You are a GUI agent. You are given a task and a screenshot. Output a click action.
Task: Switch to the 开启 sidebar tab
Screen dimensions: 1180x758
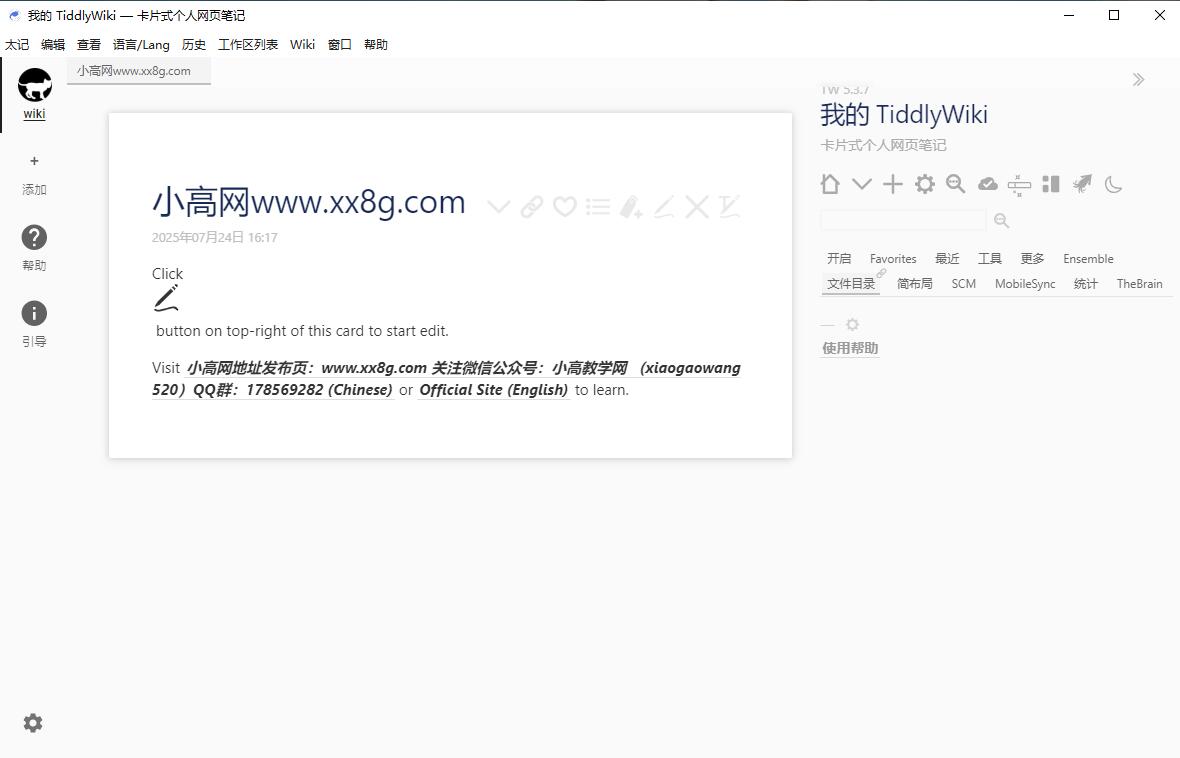tap(839, 258)
